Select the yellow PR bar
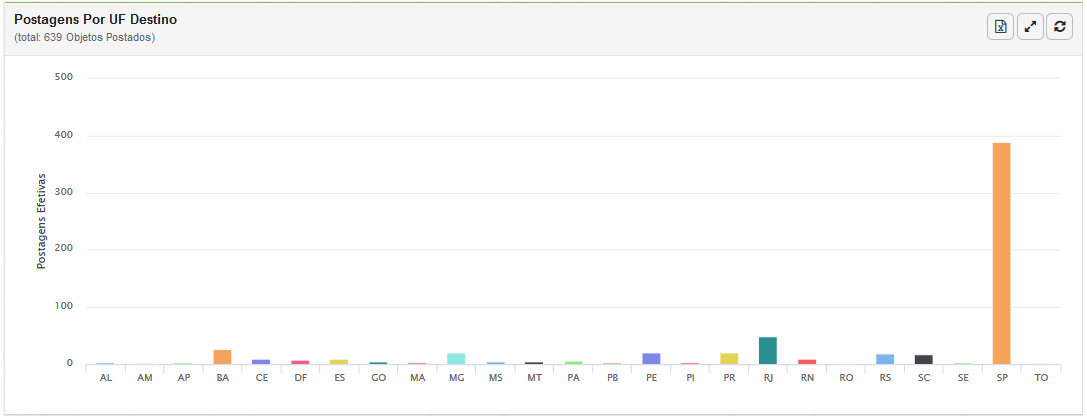This screenshot has width=1087, height=417. (729, 359)
